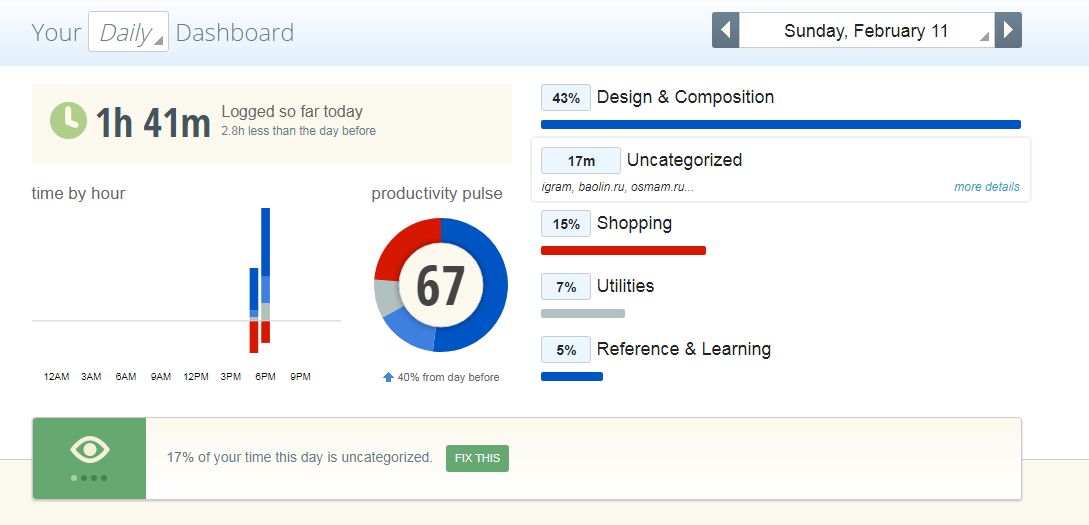1089x525 pixels.
Task: Click the red Shopping progress bar
Action: (623, 250)
